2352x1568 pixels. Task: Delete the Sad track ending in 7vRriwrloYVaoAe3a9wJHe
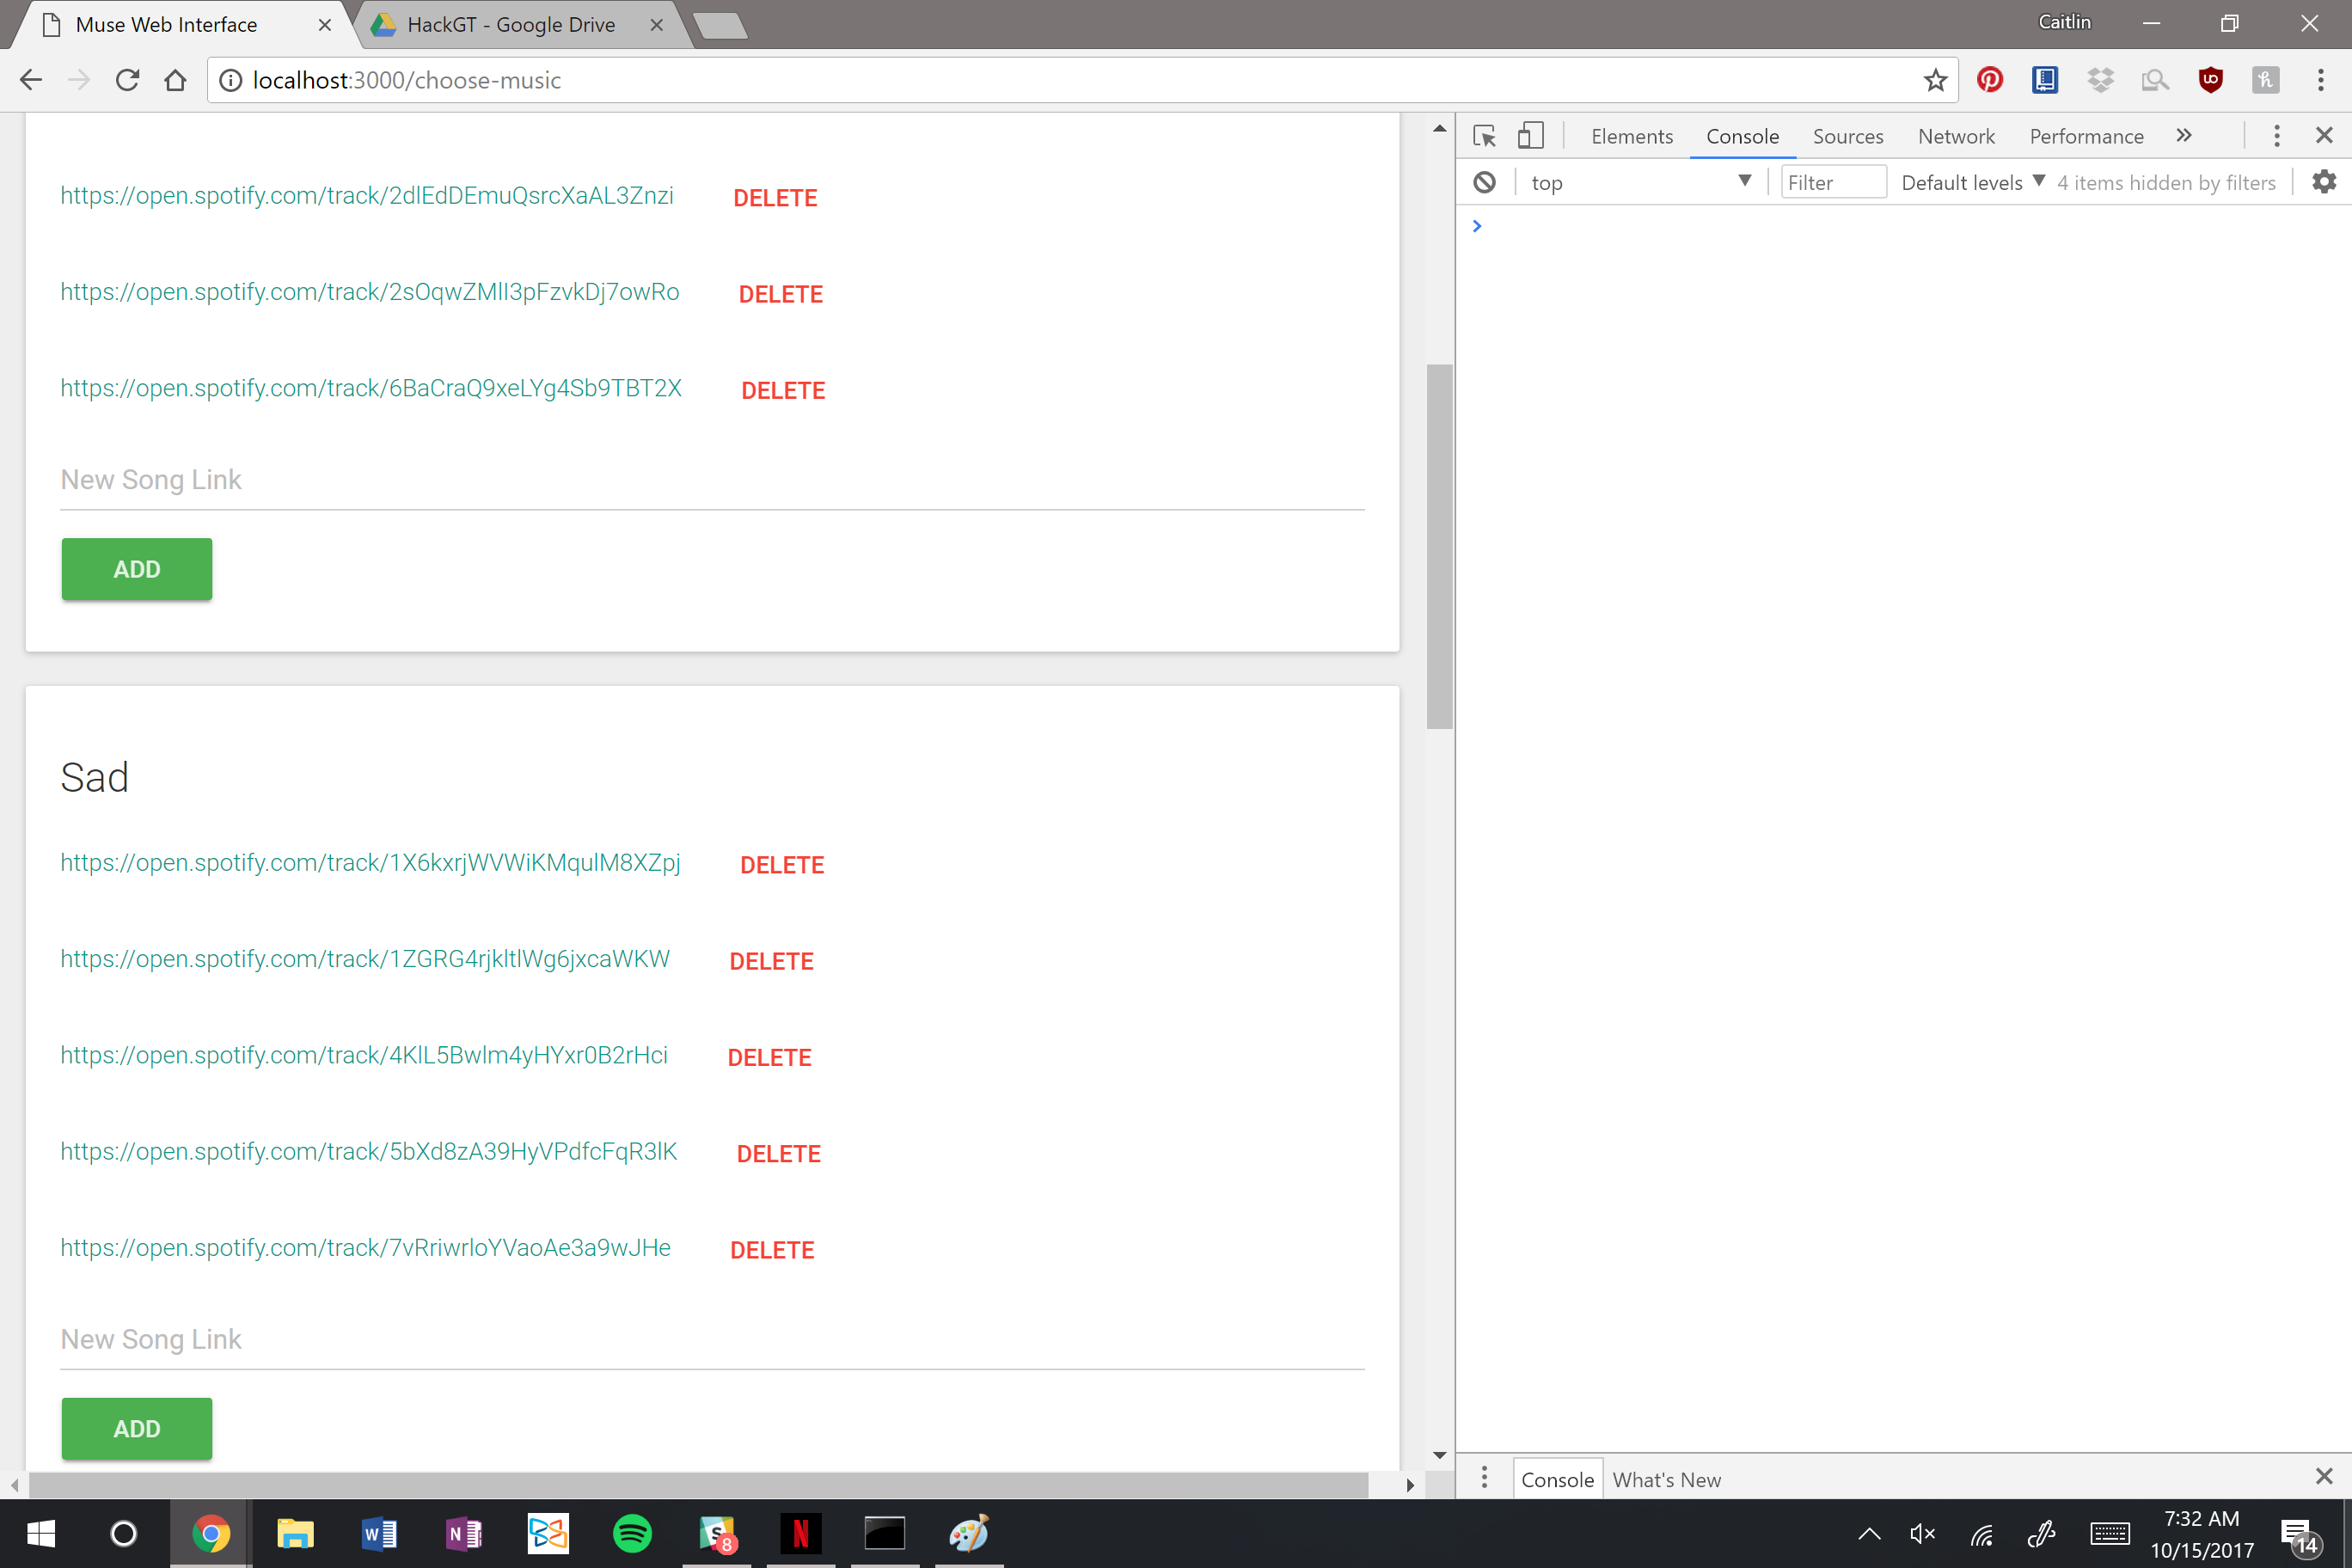772,1250
